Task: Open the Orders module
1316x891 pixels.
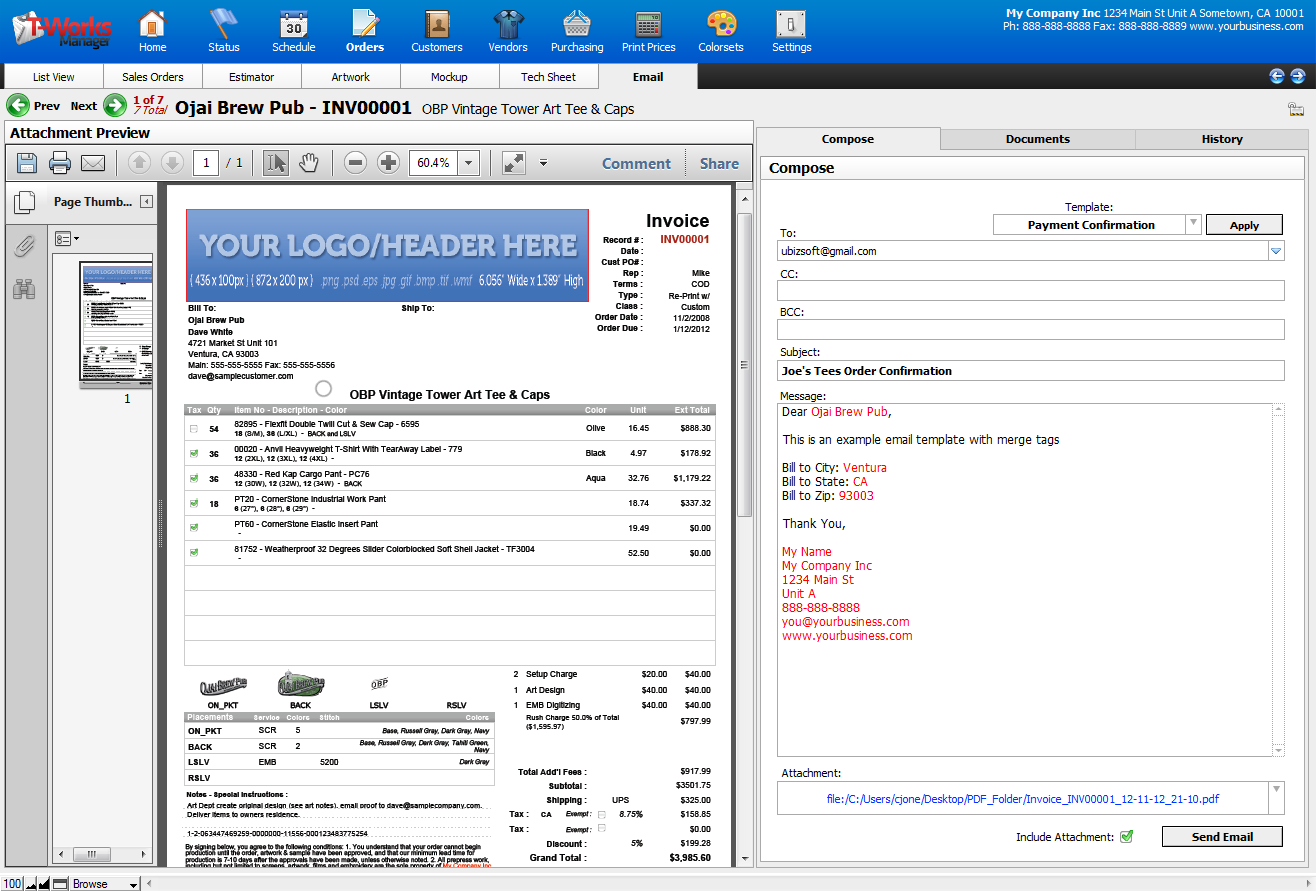Action: click(365, 30)
